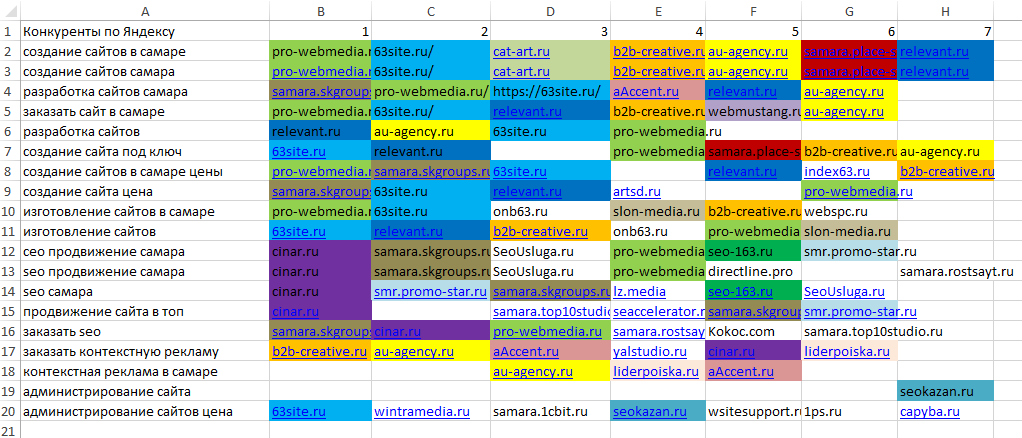Click the Kokoc.com cell
1022x438 pixels.
(x=753, y=332)
